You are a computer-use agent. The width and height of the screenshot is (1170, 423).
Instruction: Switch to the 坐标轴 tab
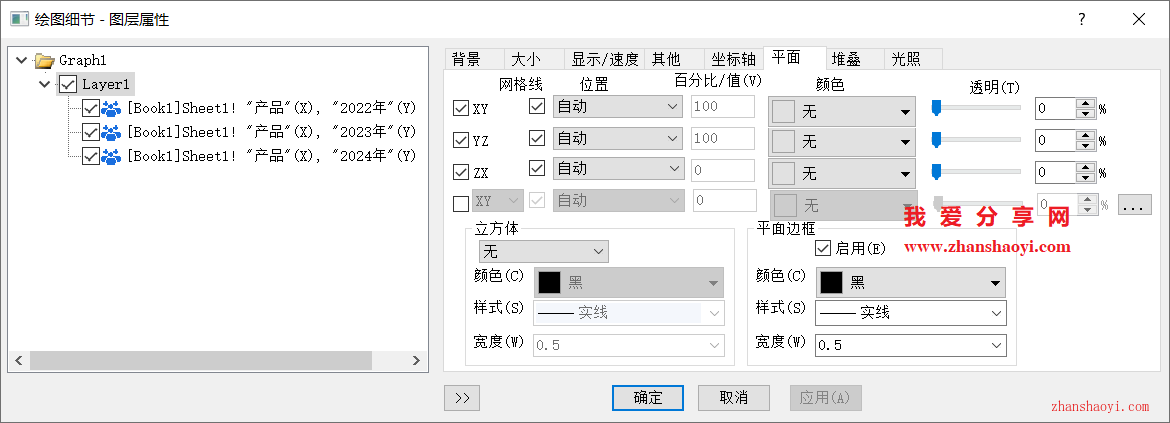coord(734,60)
